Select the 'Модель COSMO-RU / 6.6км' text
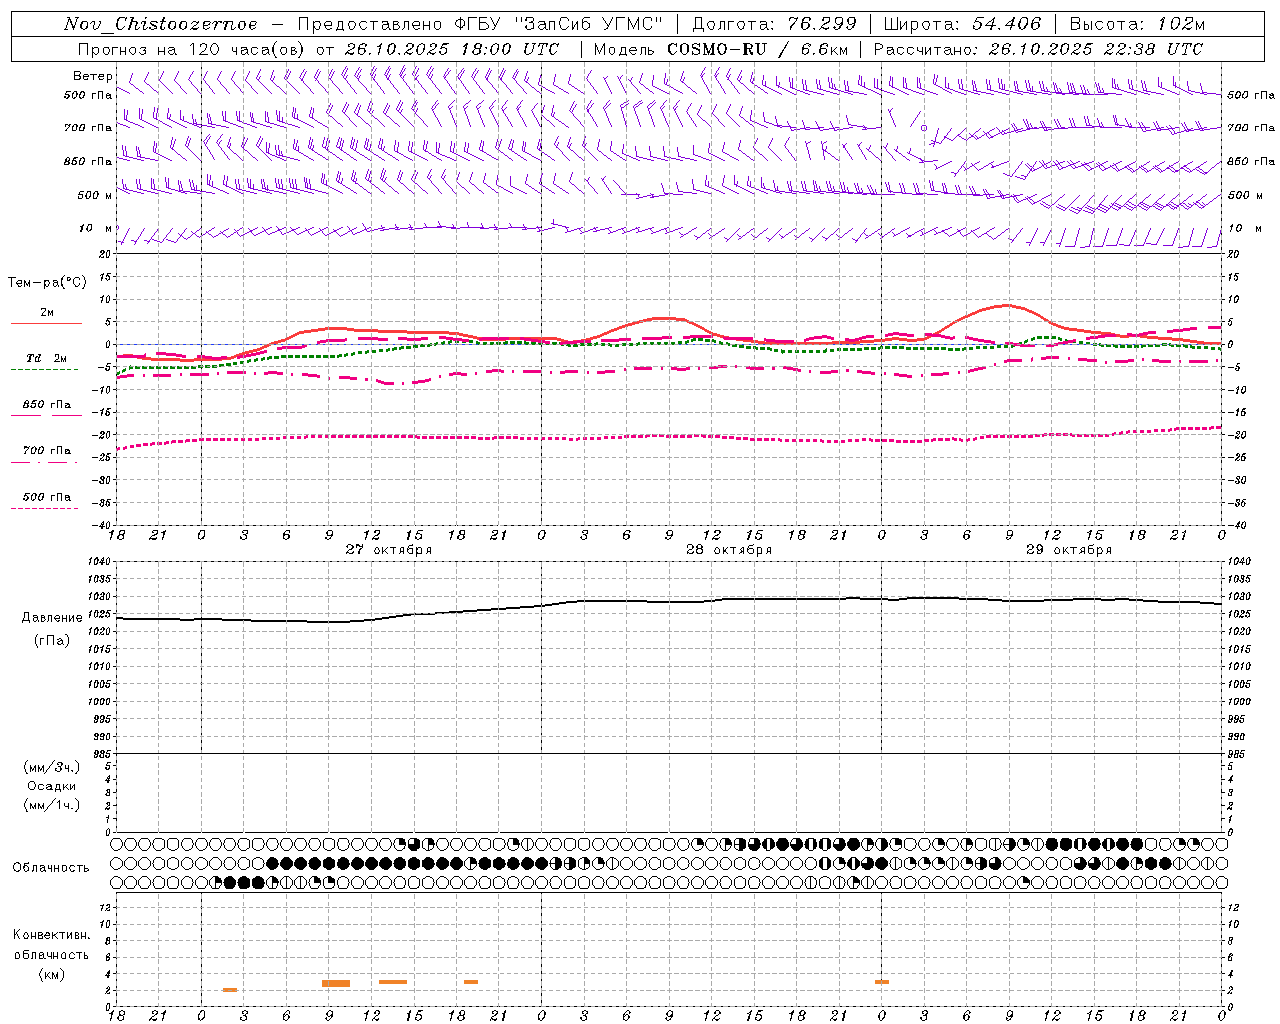 (720, 49)
